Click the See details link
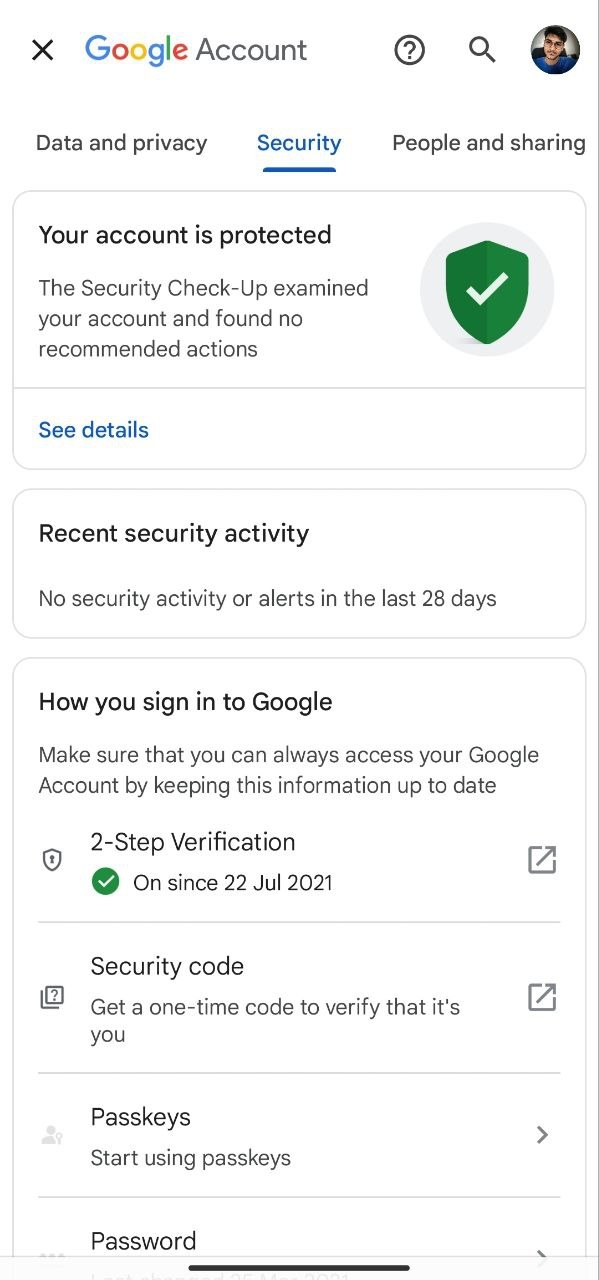Image resolution: width=599 pixels, height=1280 pixels. coord(94,430)
